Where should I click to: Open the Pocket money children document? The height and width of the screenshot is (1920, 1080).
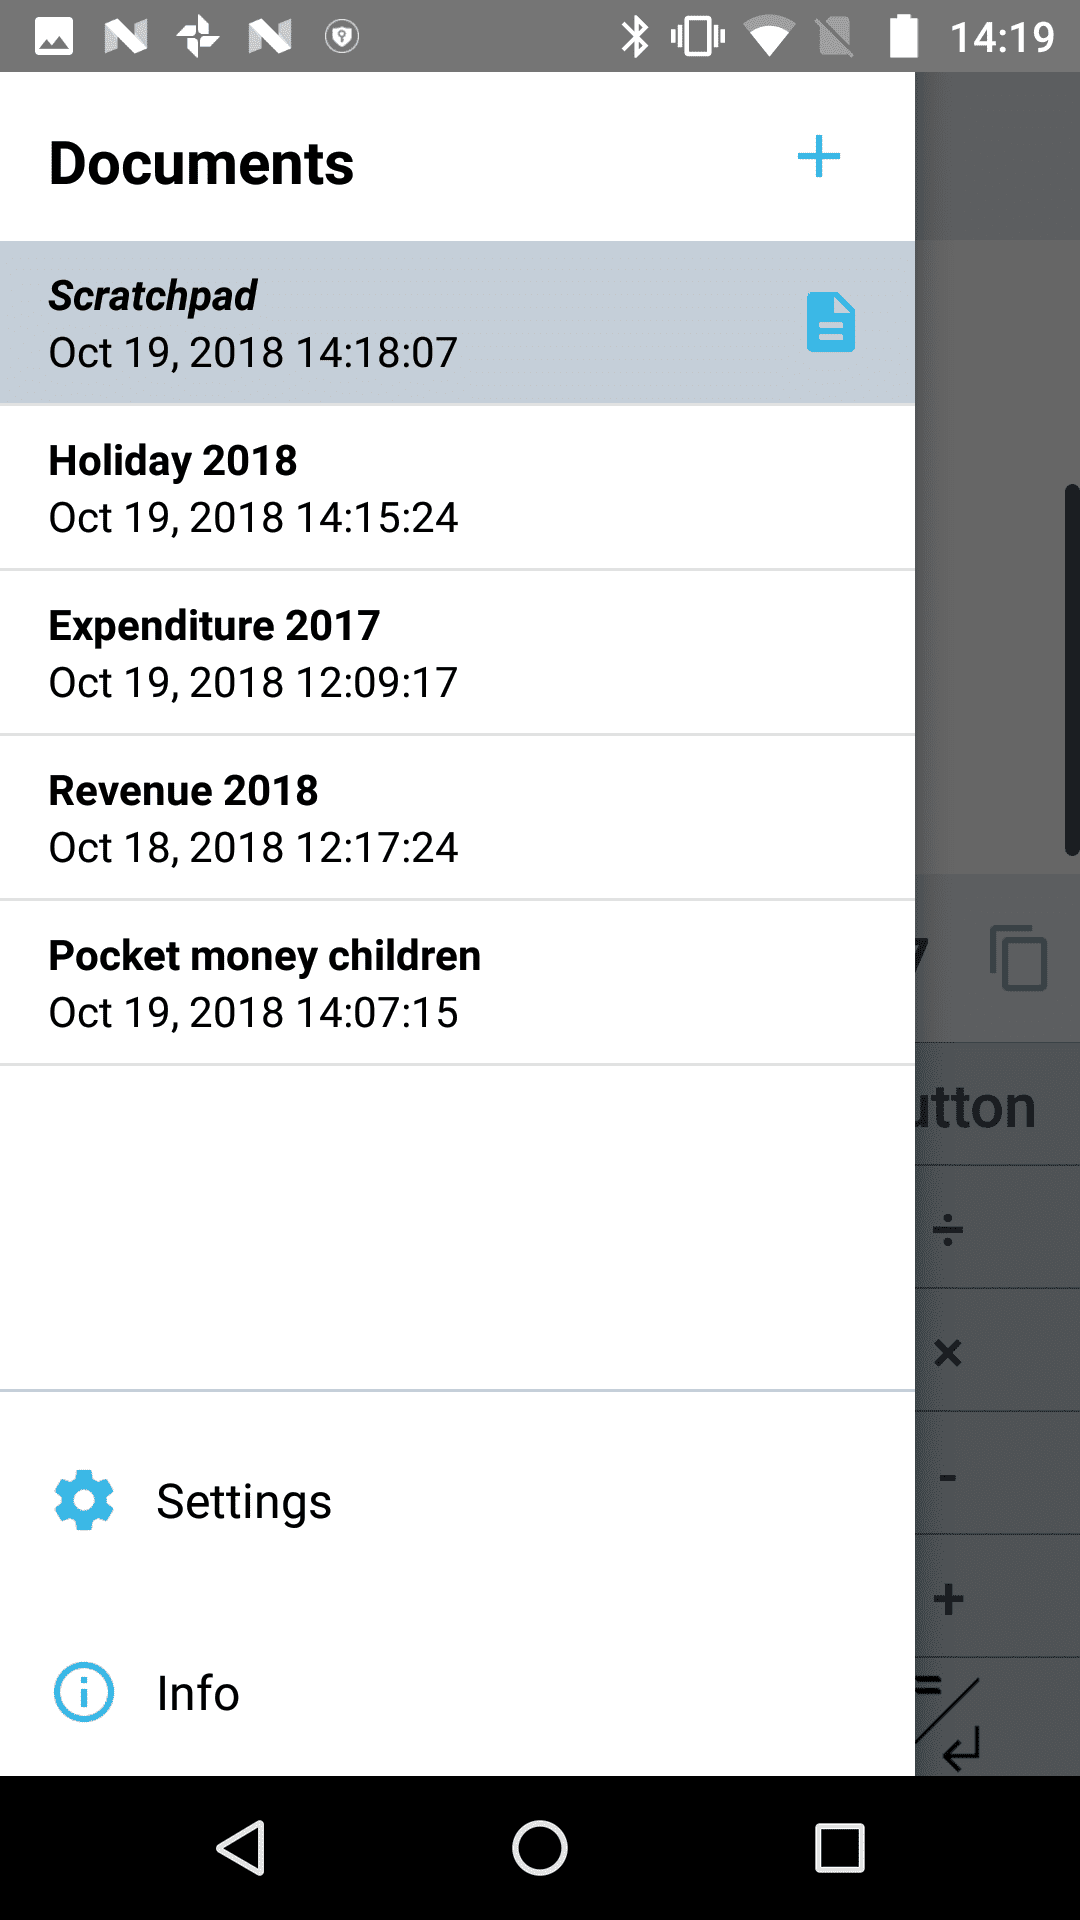click(400, 983)
